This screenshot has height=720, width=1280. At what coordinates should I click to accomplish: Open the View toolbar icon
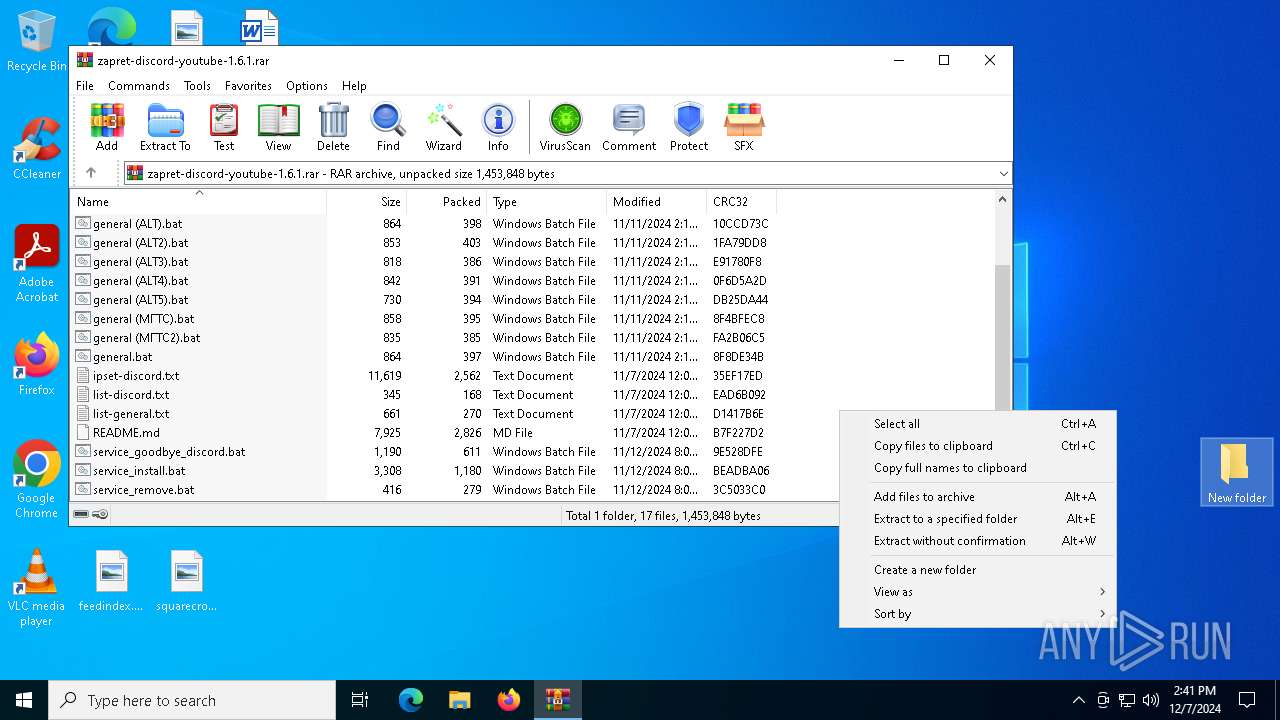pyautogui.click(x=278, y=127)
